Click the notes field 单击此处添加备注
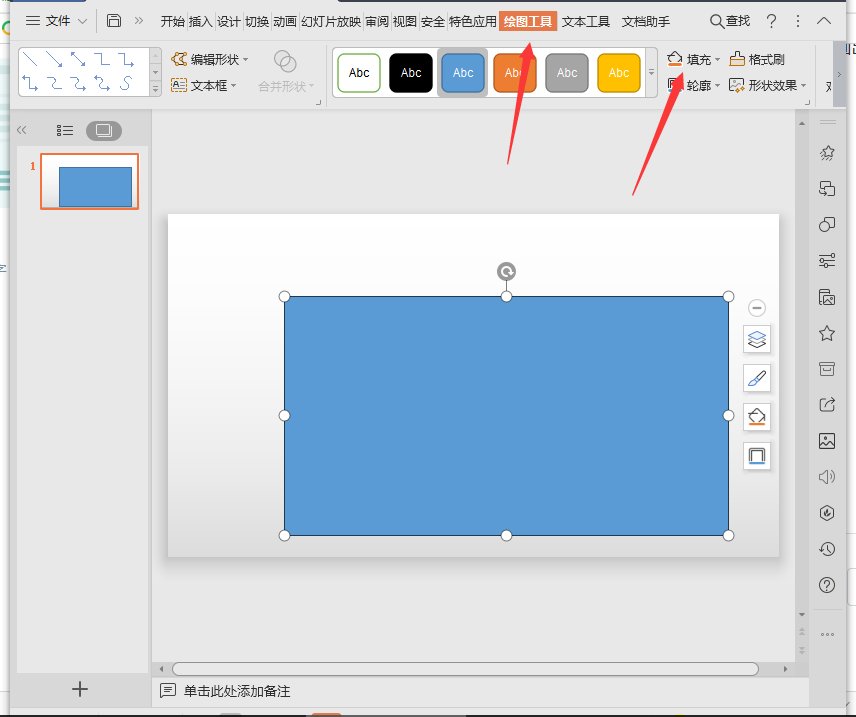The height and width of the screenshot is (717, 856). pos(237,691)
